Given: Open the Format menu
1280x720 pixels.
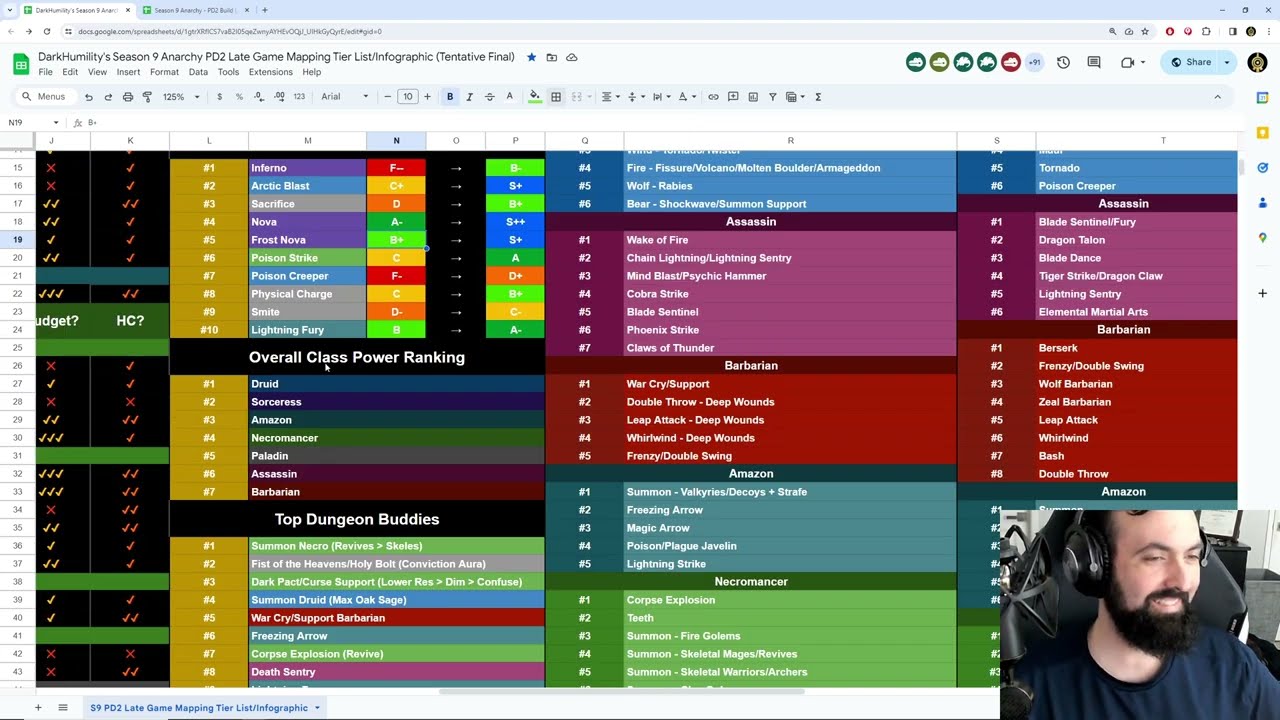Looking at the screenshot, I should pos(164,72).
